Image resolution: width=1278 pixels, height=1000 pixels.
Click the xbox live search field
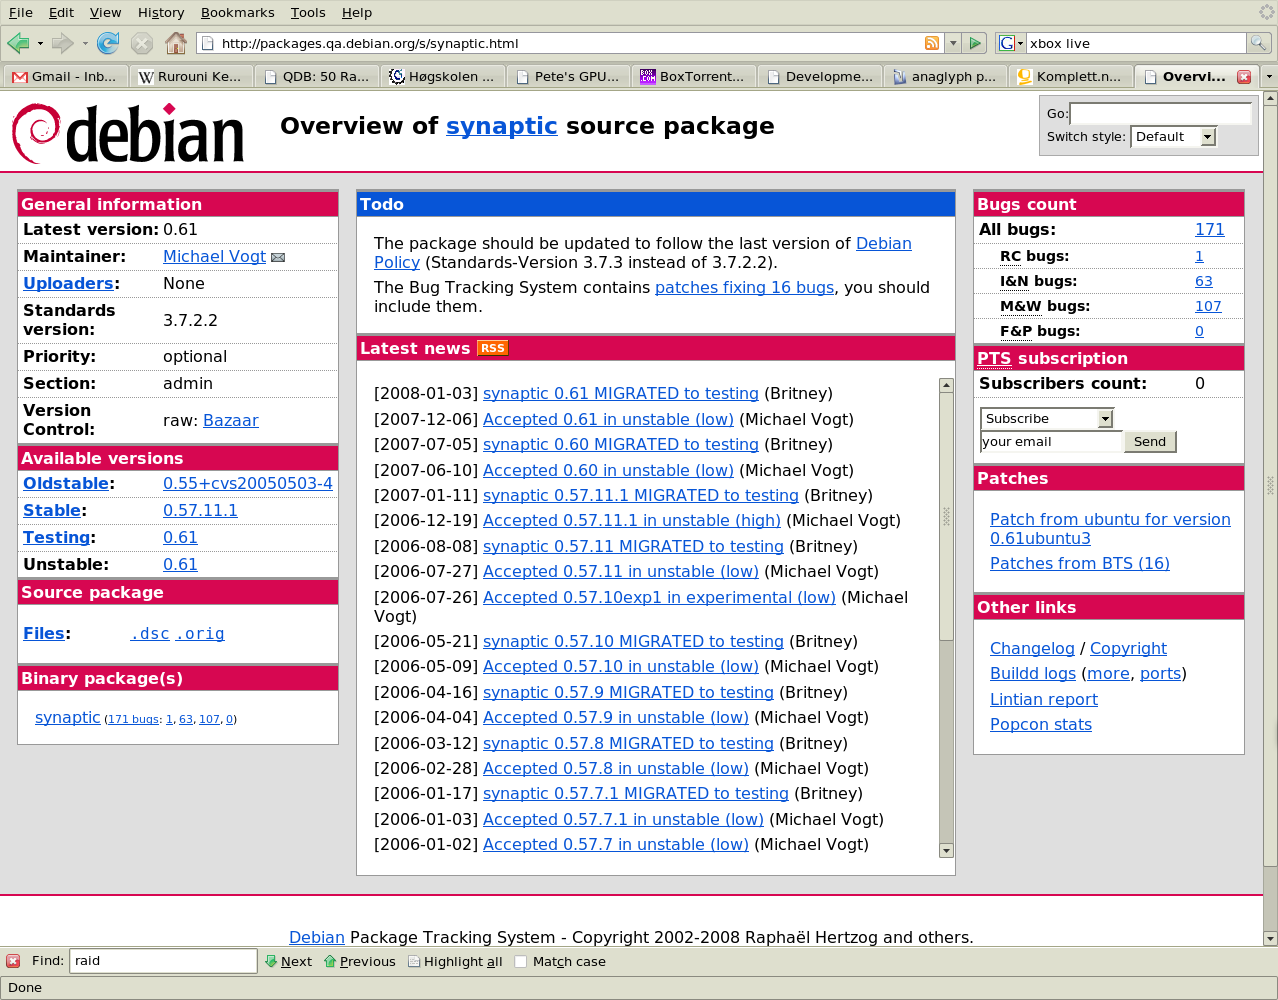(x=1136, y=43)
